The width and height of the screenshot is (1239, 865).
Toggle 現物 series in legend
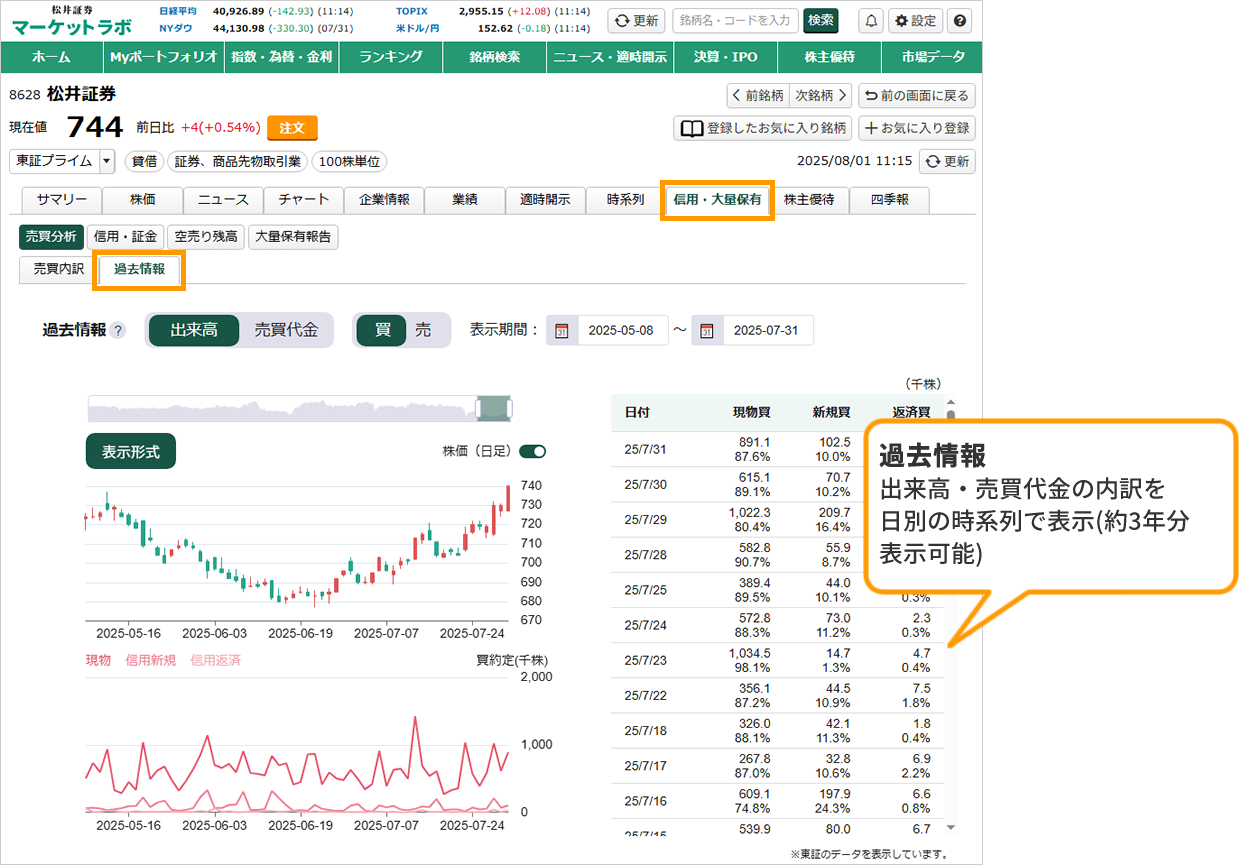tap(98, 660)
